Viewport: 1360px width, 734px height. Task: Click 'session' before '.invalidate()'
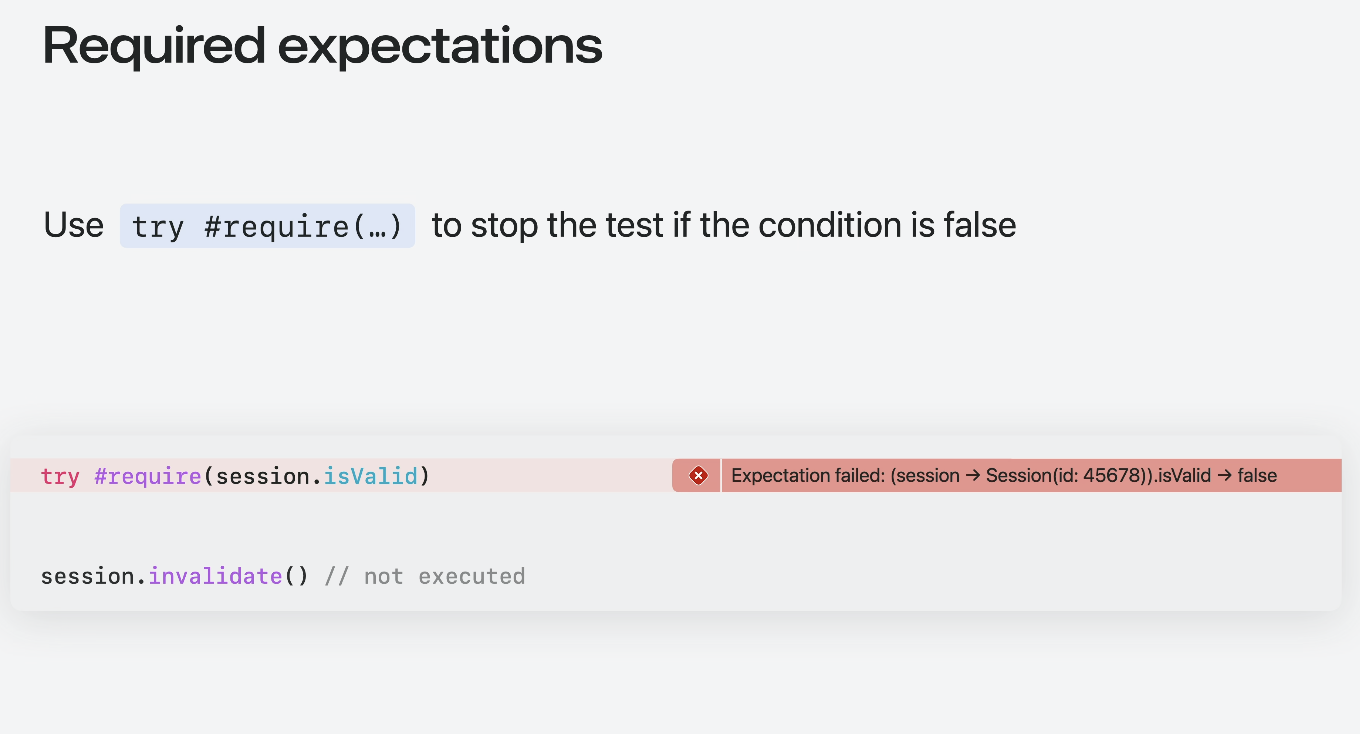(x=88, y=576)
